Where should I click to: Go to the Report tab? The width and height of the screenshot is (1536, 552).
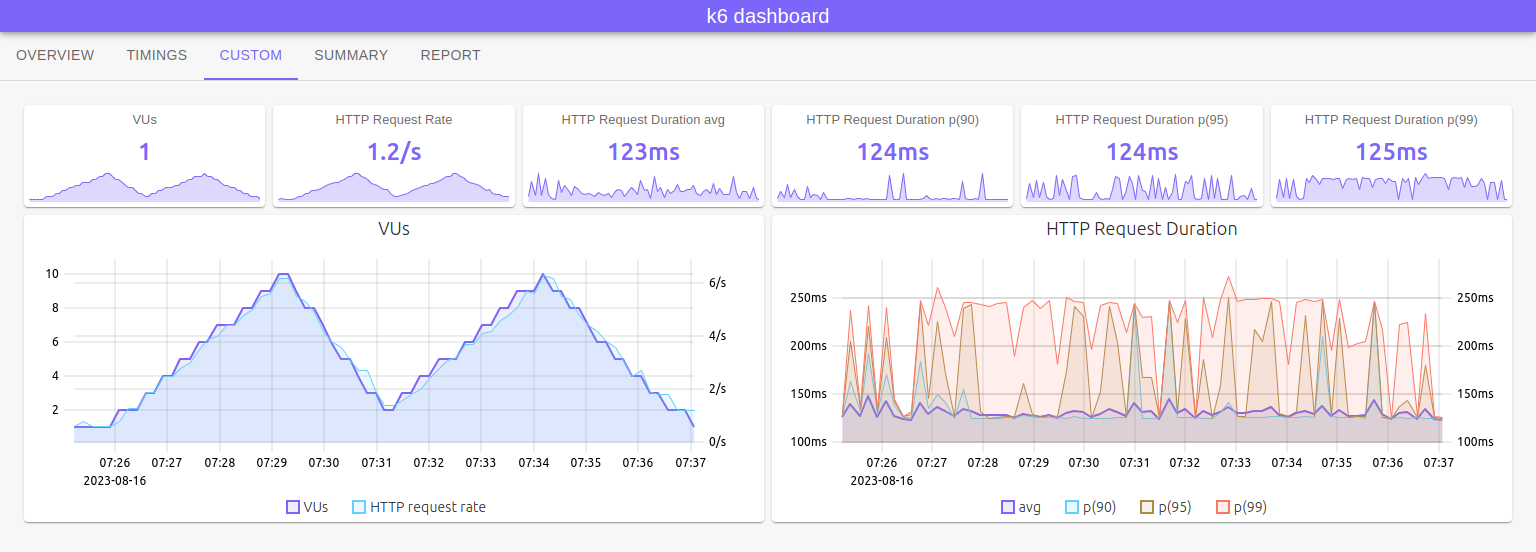450,56
